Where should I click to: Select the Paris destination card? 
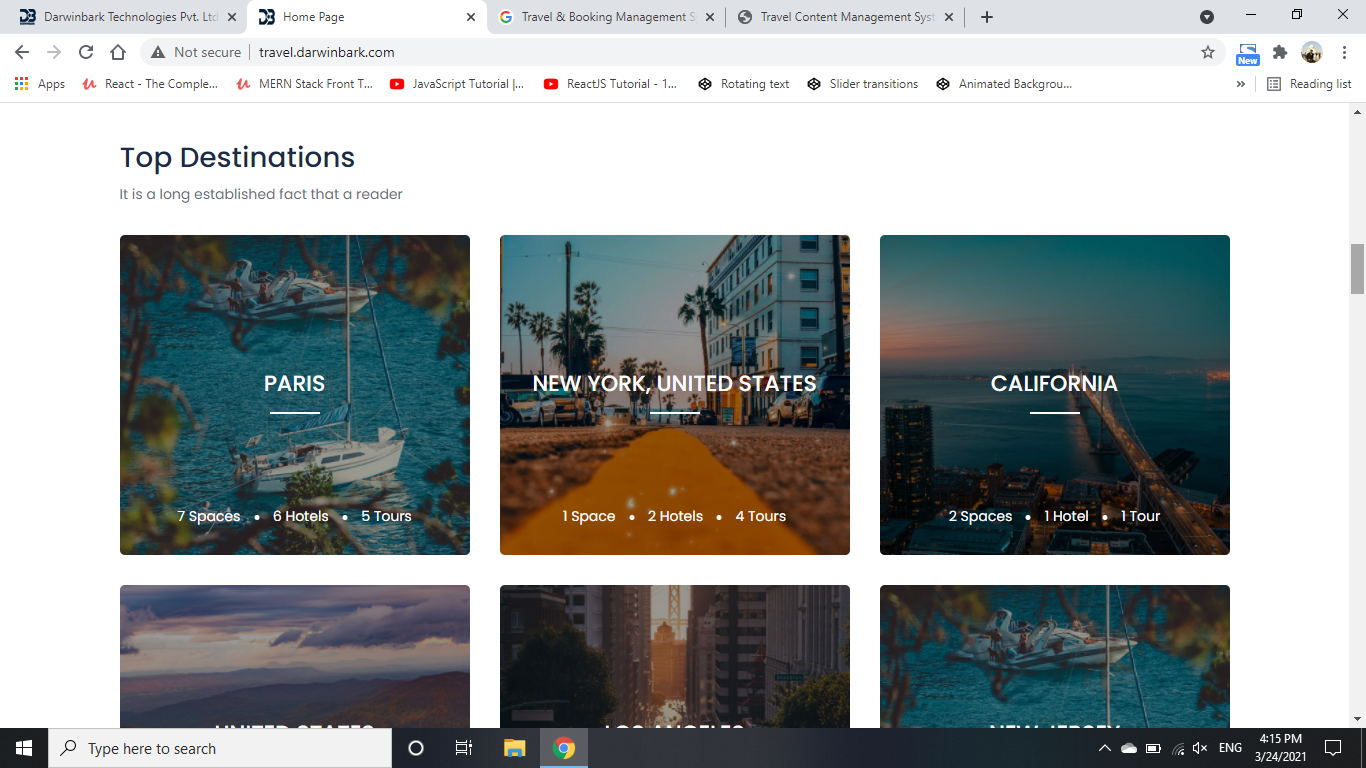294,395
